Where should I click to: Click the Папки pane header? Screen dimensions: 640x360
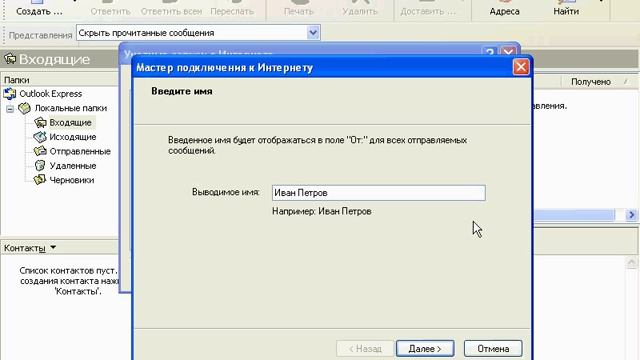pos(60,80)
